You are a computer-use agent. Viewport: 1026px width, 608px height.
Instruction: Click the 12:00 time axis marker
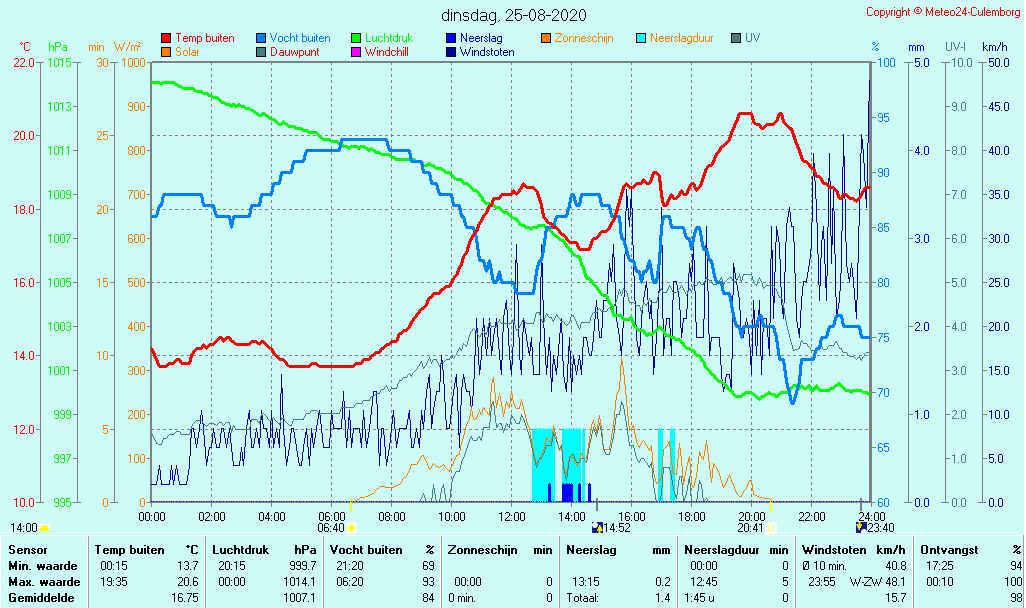[511, 516]
